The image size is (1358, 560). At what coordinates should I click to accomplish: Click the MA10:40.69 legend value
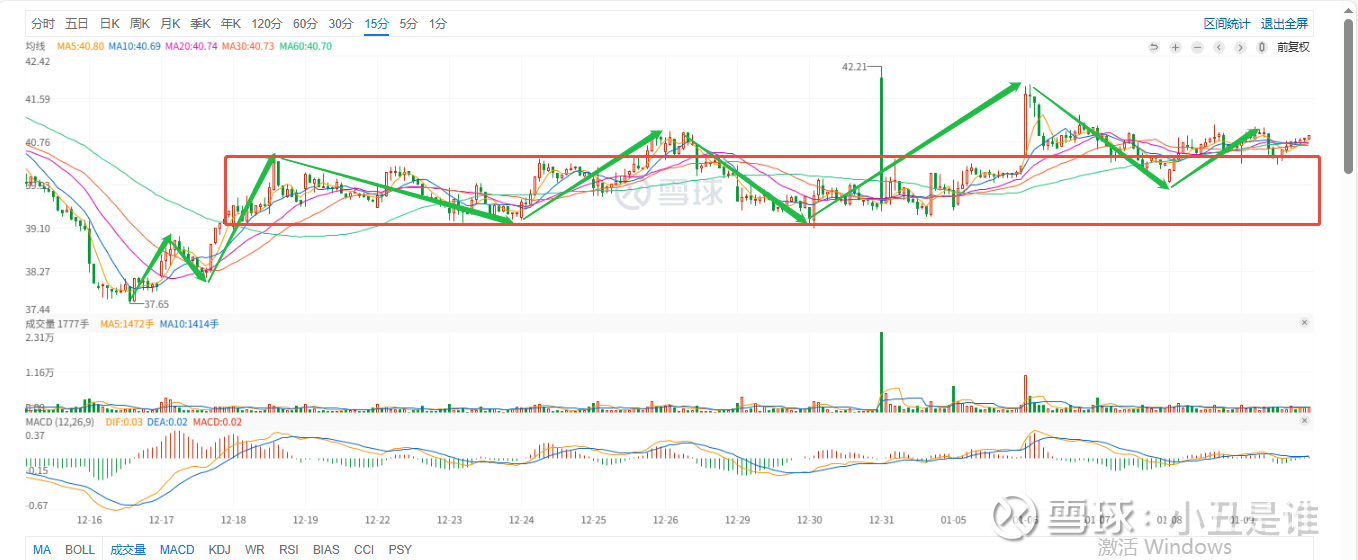(x=134, y=47)
